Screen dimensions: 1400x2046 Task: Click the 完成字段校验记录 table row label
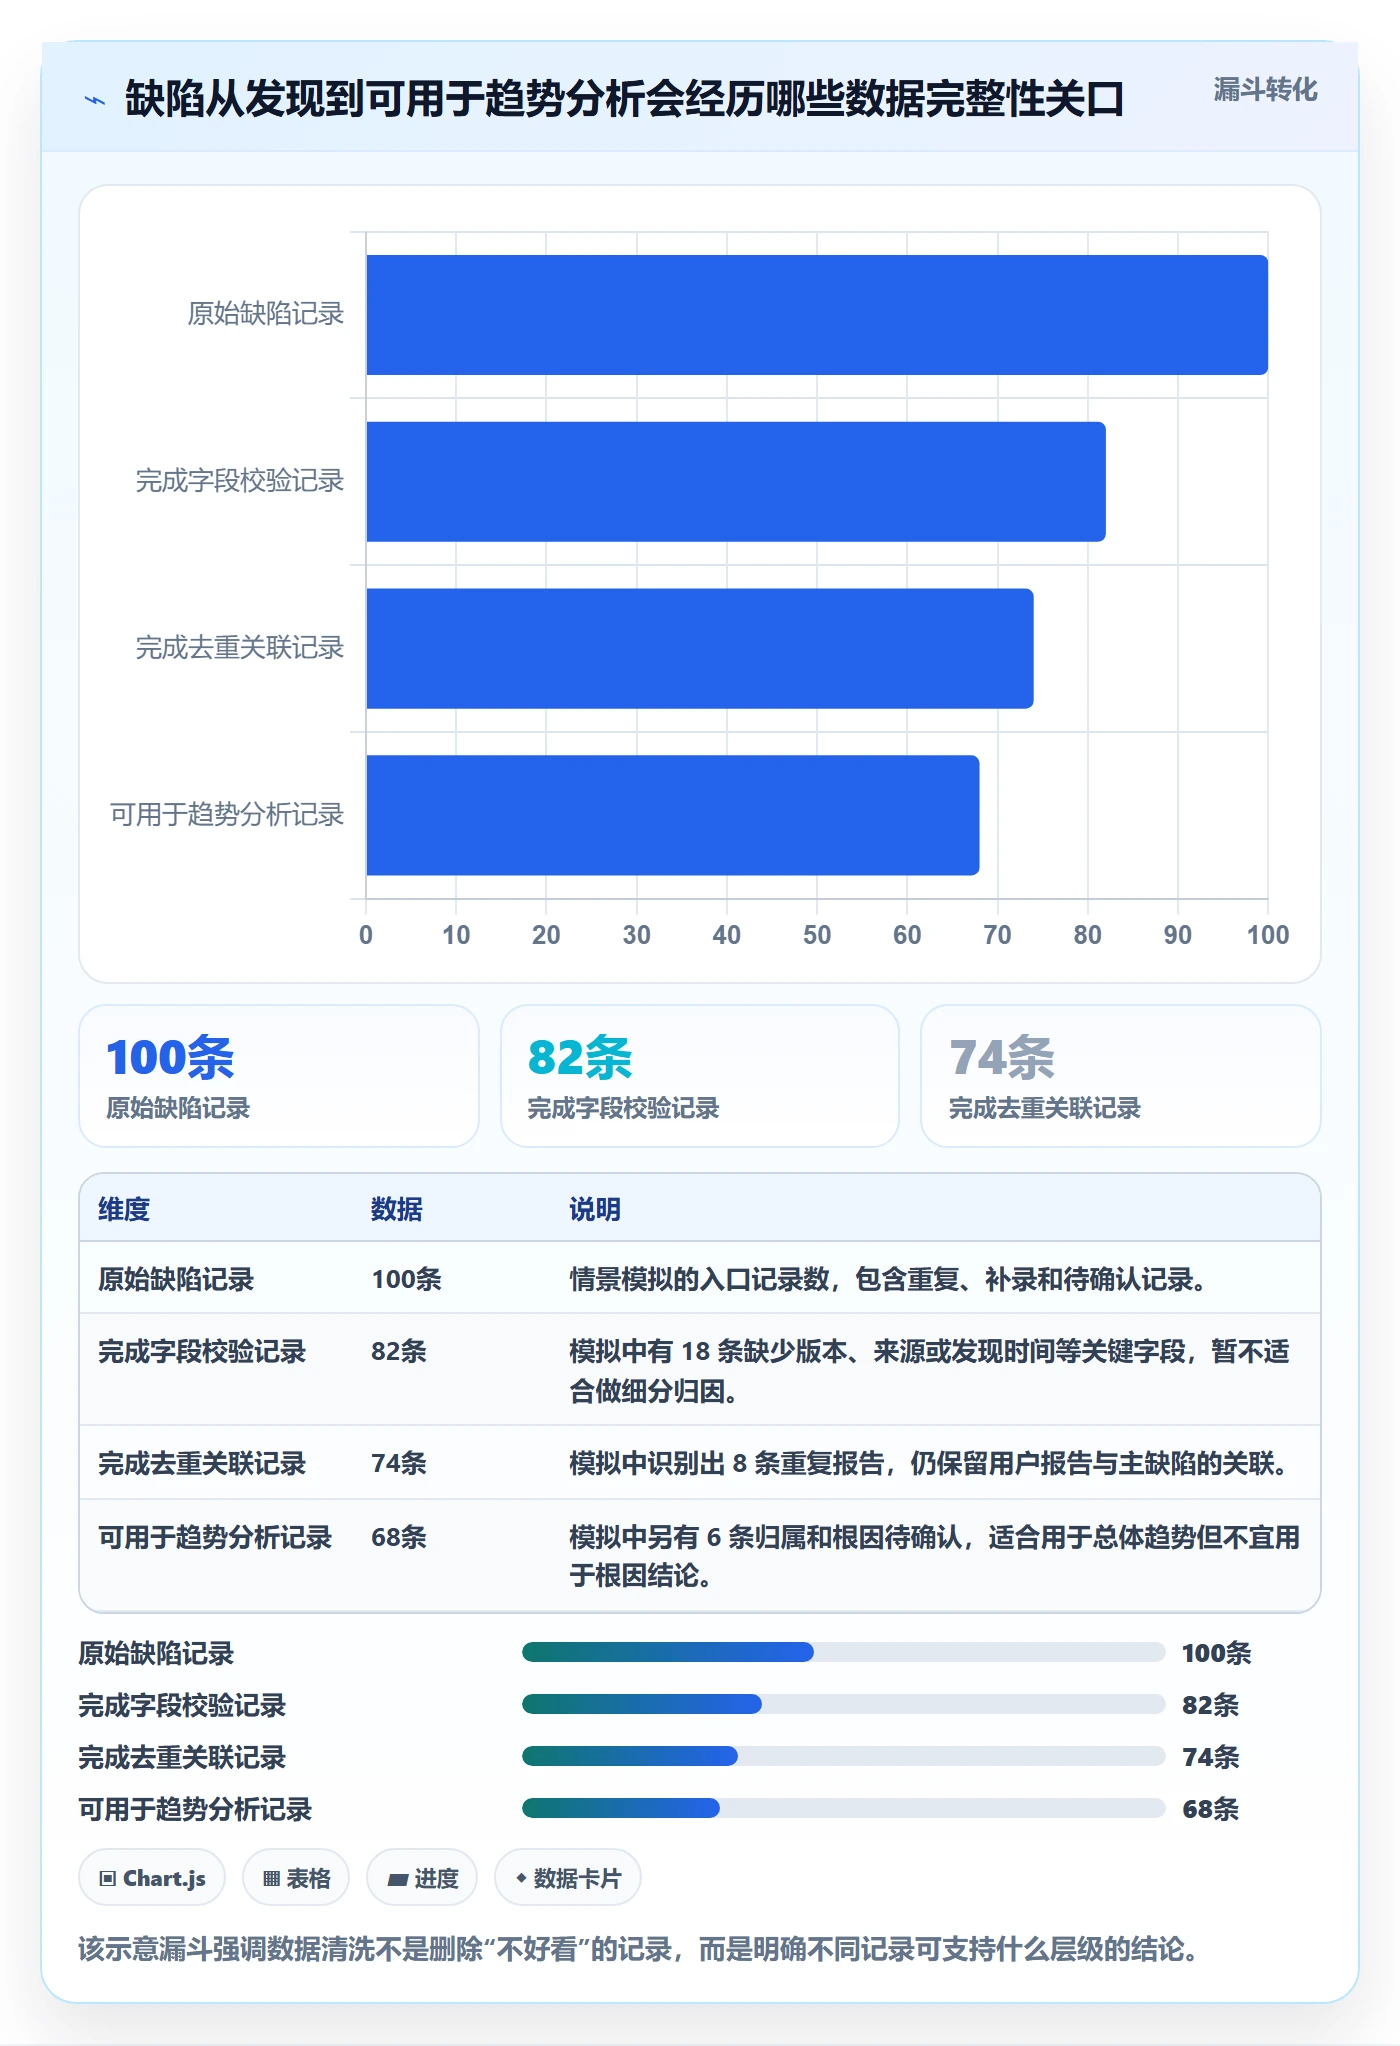click(202, 1351)
